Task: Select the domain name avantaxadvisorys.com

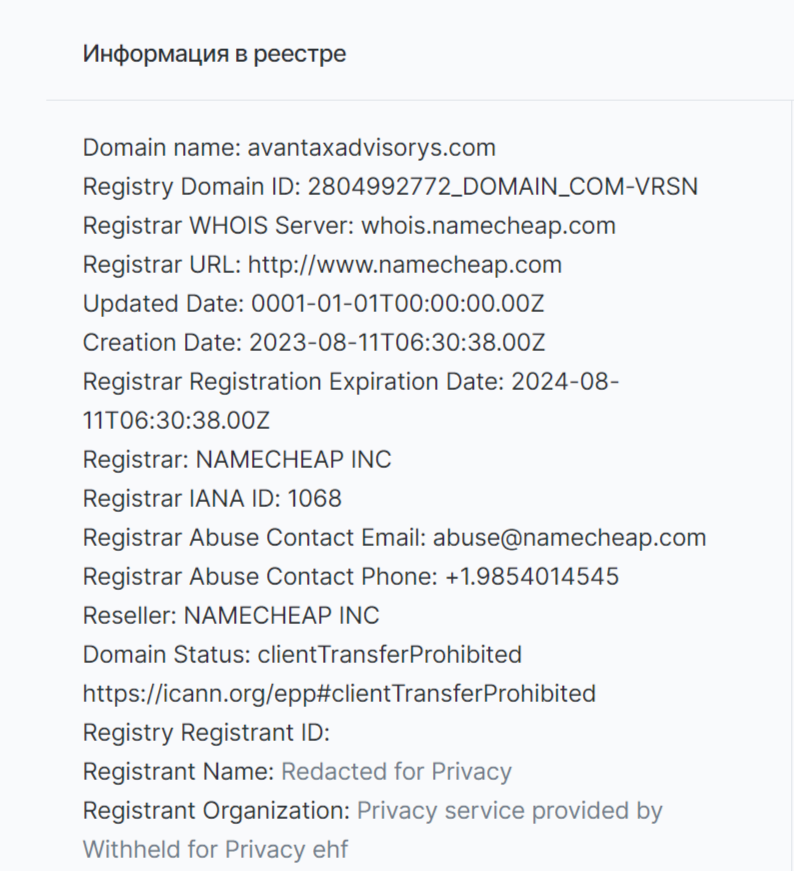Action: click(x=371, y=148)
